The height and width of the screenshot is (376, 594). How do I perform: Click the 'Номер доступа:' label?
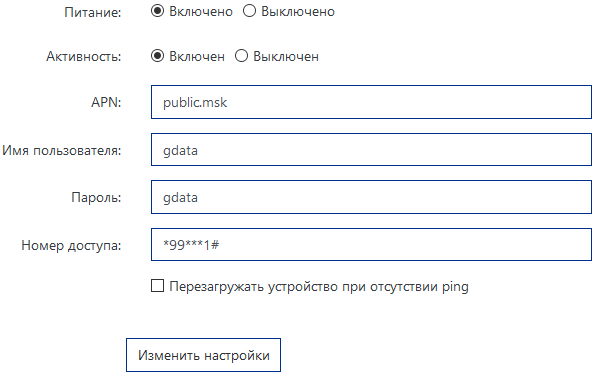71,245
